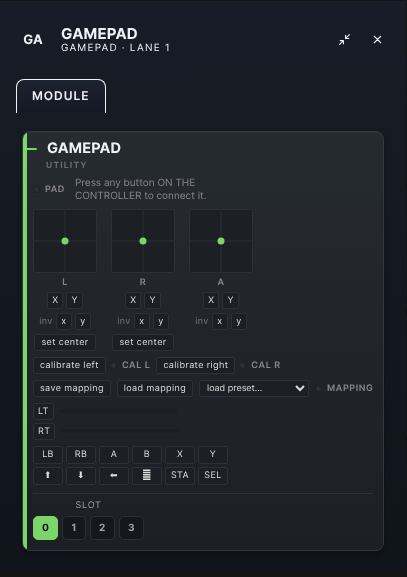Click the L stick XY pad
Viewport: 407px width, 577px height.
[65, 241]
